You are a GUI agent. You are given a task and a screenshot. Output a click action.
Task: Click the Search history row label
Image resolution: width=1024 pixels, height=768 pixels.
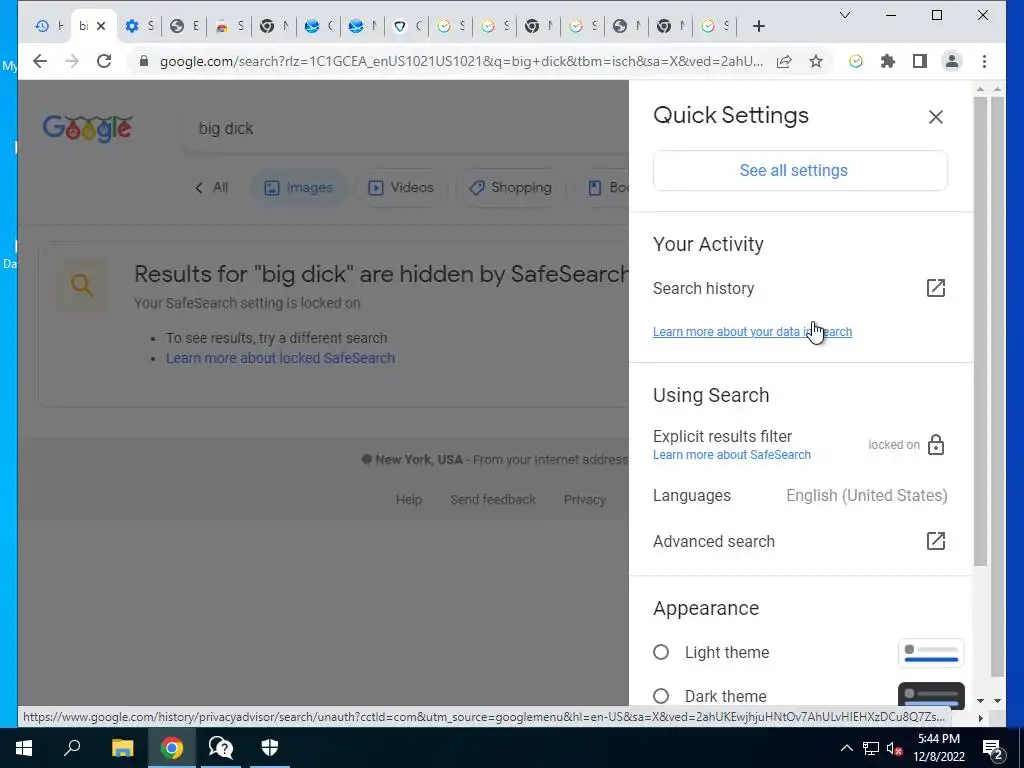[x=703, y=289]
